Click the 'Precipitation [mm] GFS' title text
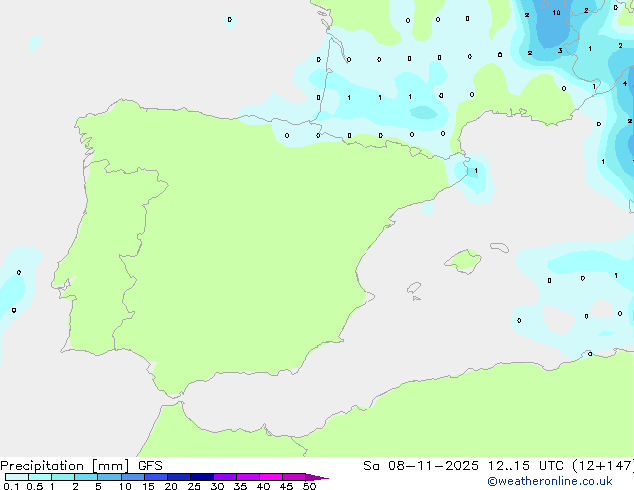This screenshot has height=490, width=634. click(x=81, y=466)
